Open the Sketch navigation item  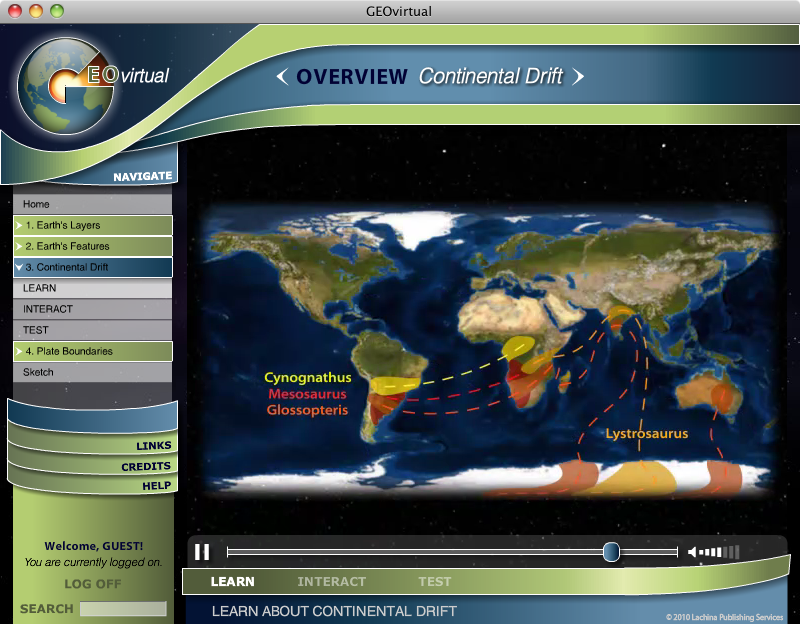pyautogui.click(x=92, y=372)
